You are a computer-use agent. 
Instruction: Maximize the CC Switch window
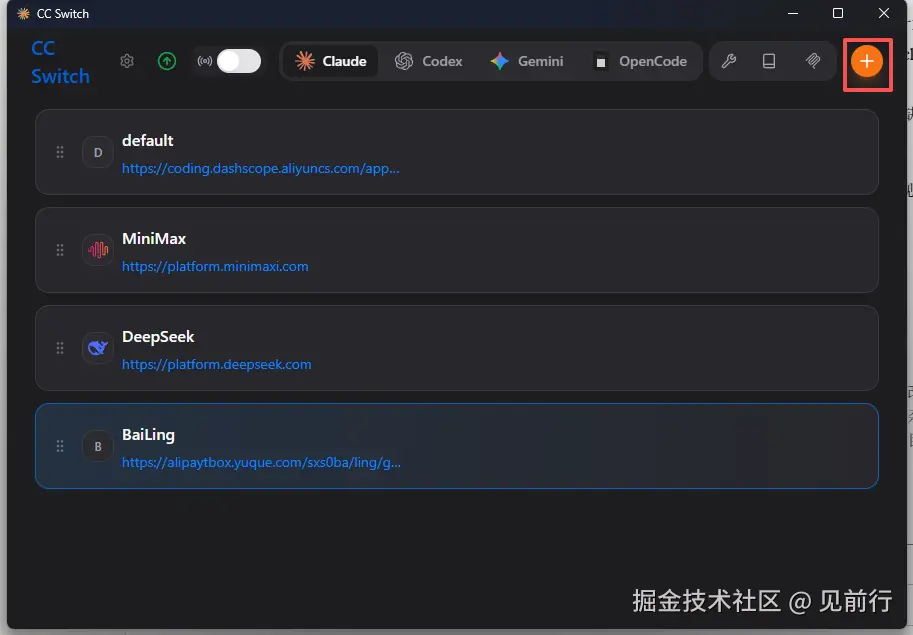tap(838, 13)
